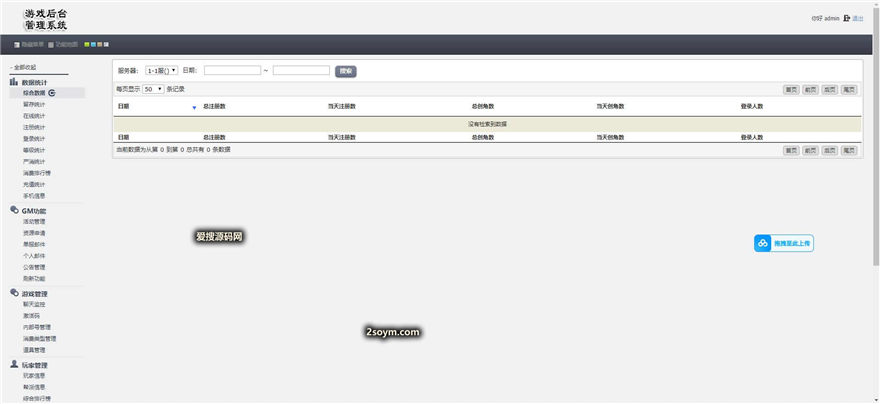Select 聊天监控 in the sidebar
This screenshot has height=404, width=880.
(34, 305)
